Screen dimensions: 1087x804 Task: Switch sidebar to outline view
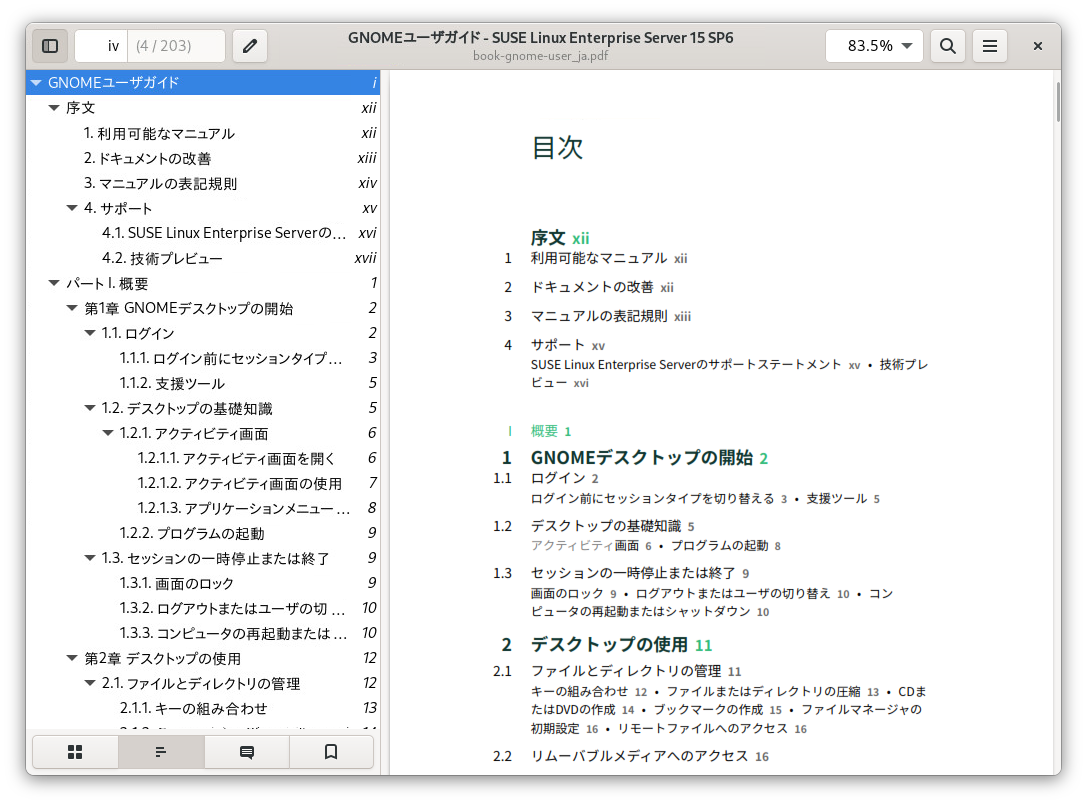point(161,752)
